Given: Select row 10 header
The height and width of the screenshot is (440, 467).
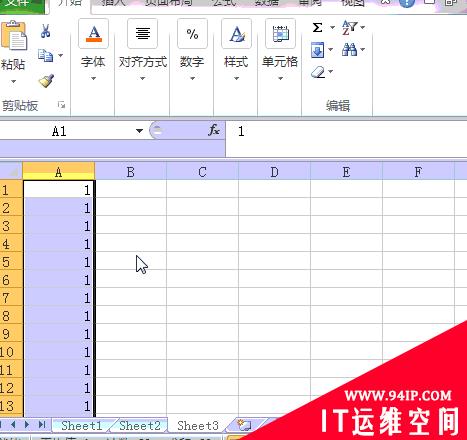Looking at the screenshot, I should (x=11, y=352).
